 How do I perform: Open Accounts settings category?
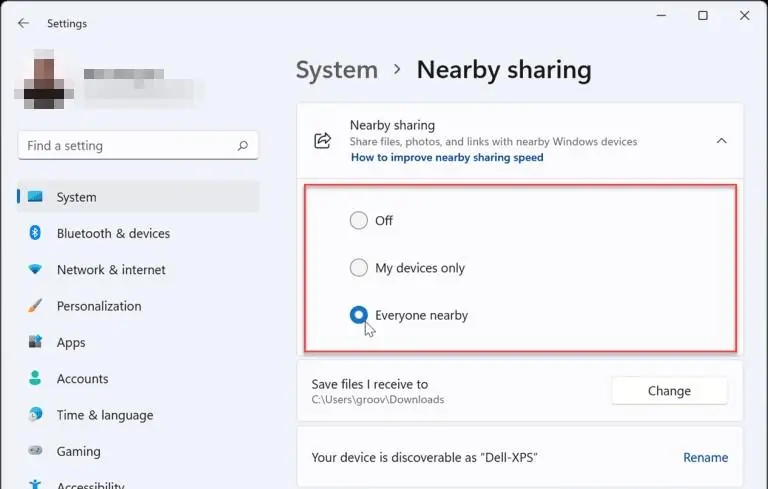point(138,378)
